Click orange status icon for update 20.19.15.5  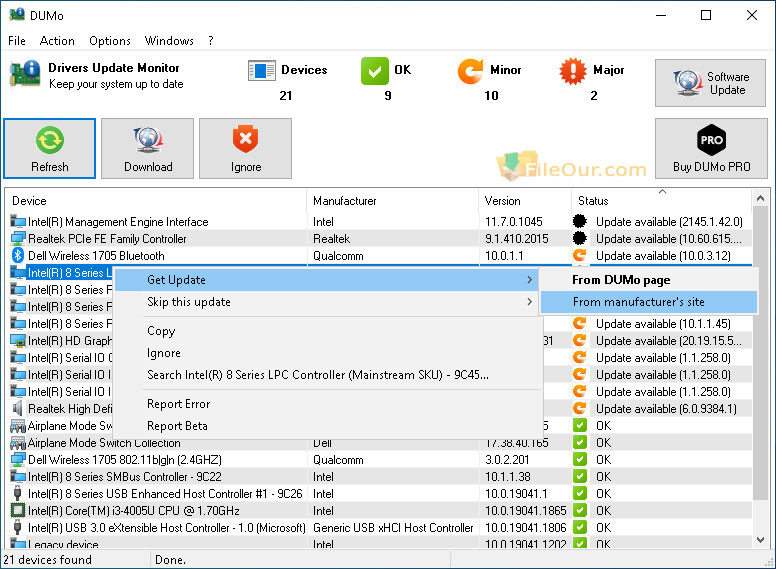[580, 340]
